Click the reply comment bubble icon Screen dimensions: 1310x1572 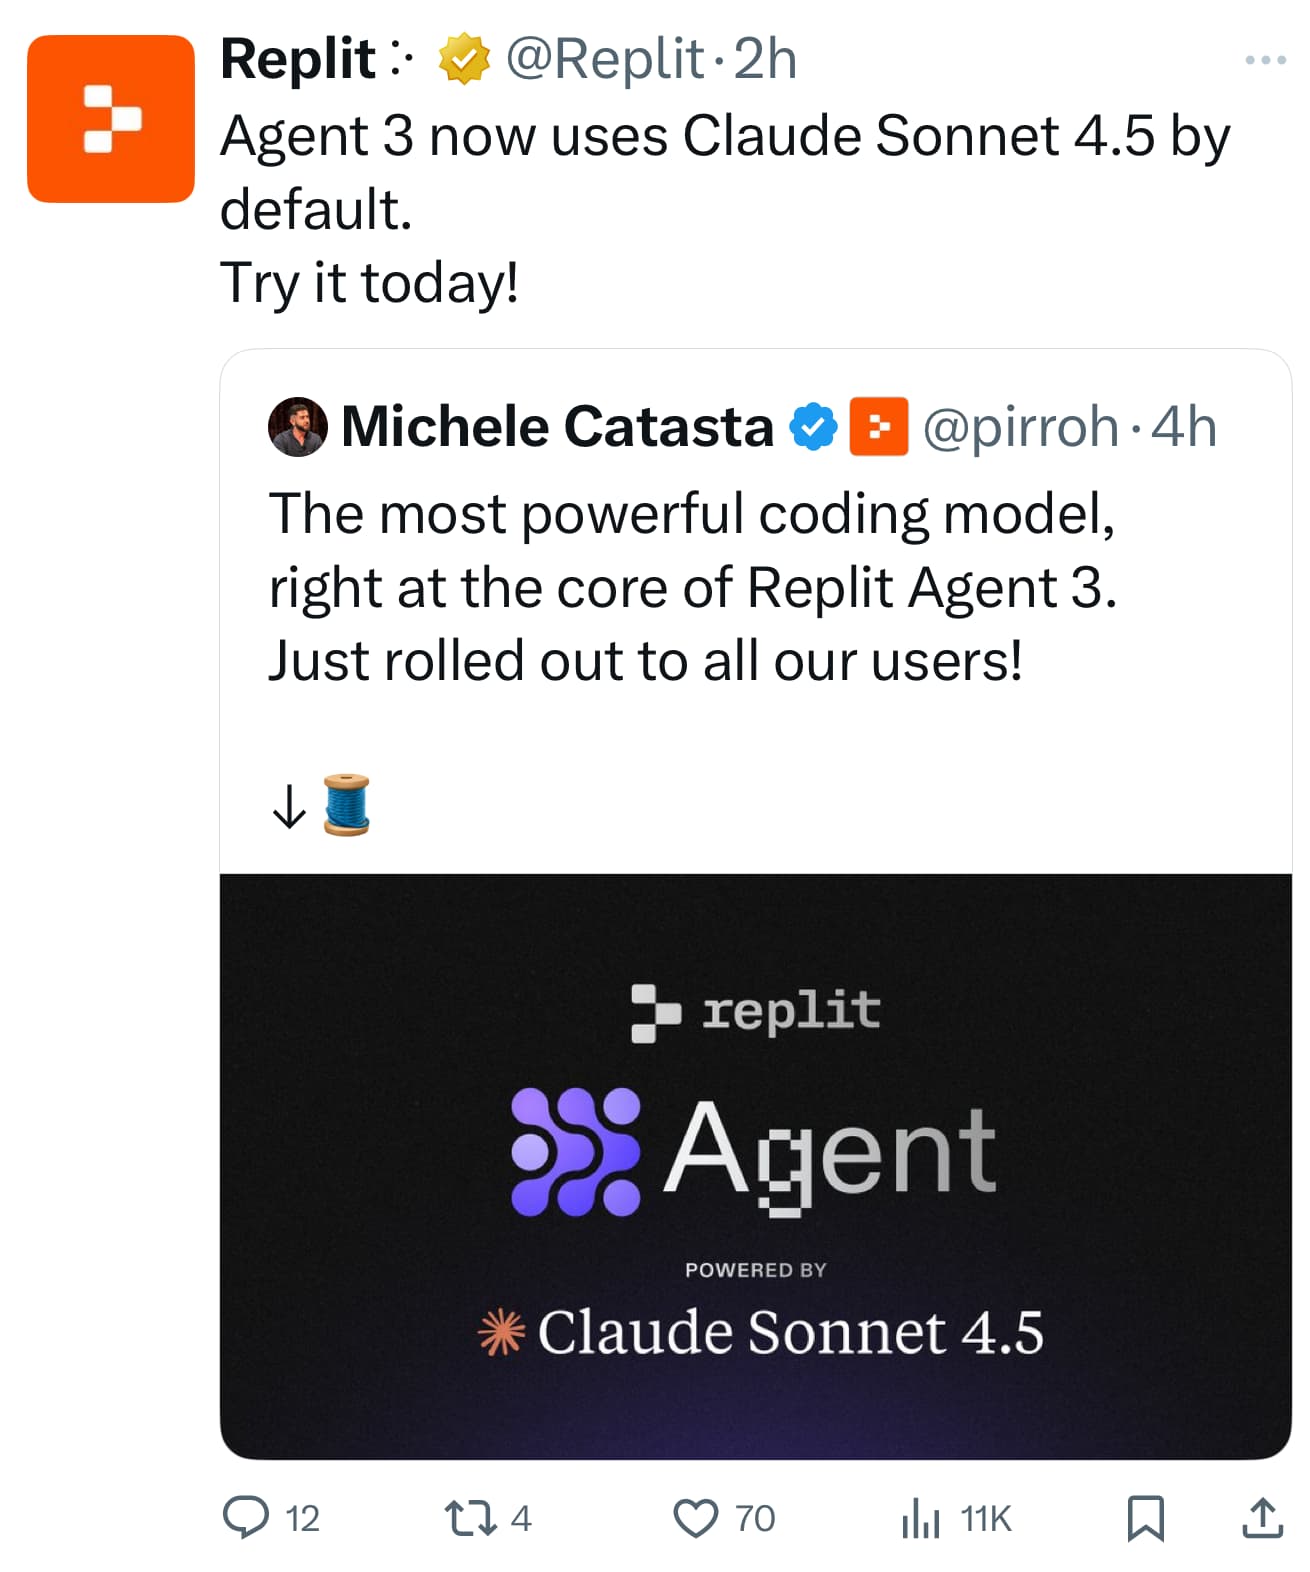[x=245, y=1517]
